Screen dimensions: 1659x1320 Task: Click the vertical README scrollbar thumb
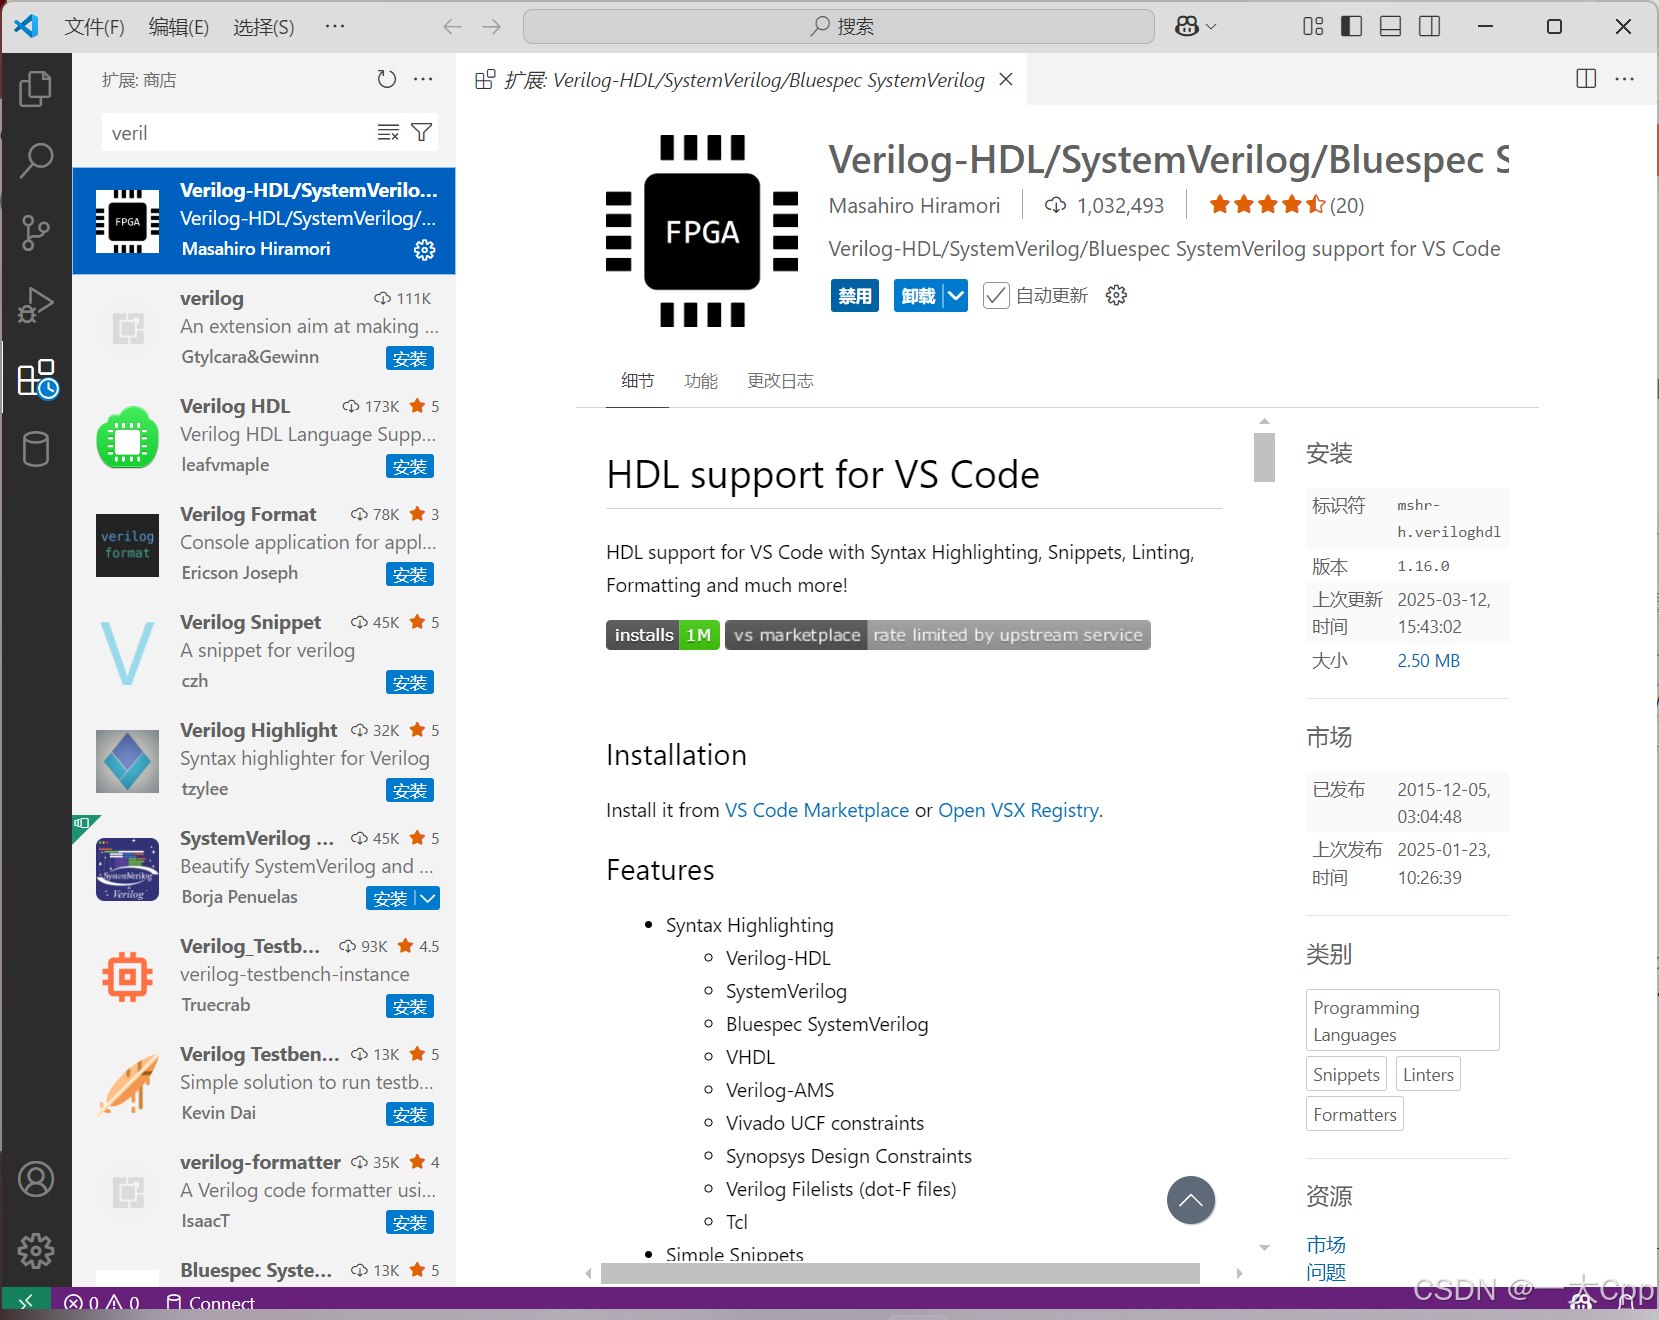[1264, 457]
